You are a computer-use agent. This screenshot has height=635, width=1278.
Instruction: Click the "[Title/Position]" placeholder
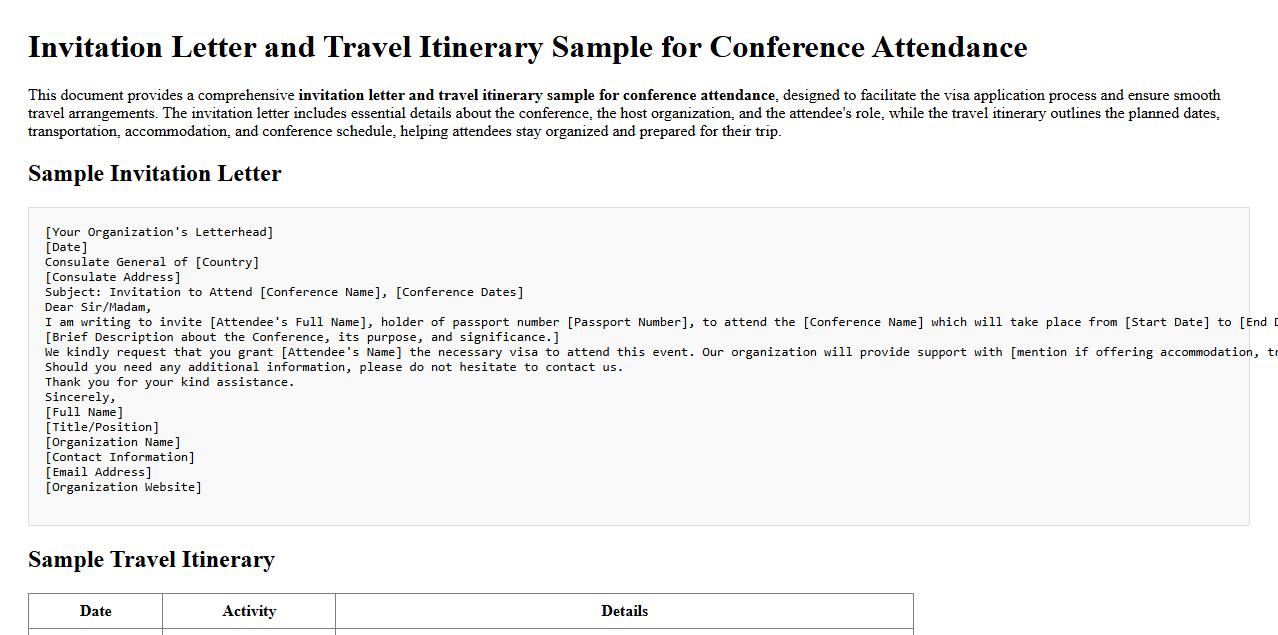101,427
